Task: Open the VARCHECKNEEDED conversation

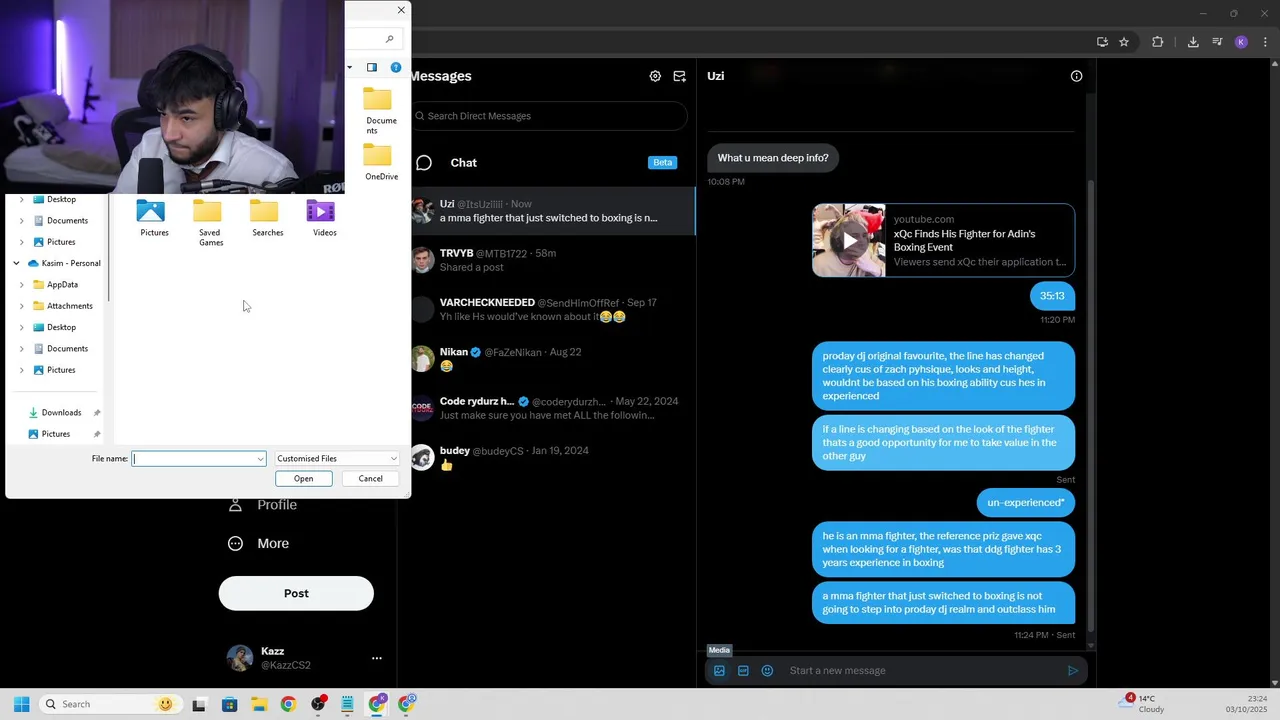Action: tap(552, 309)
